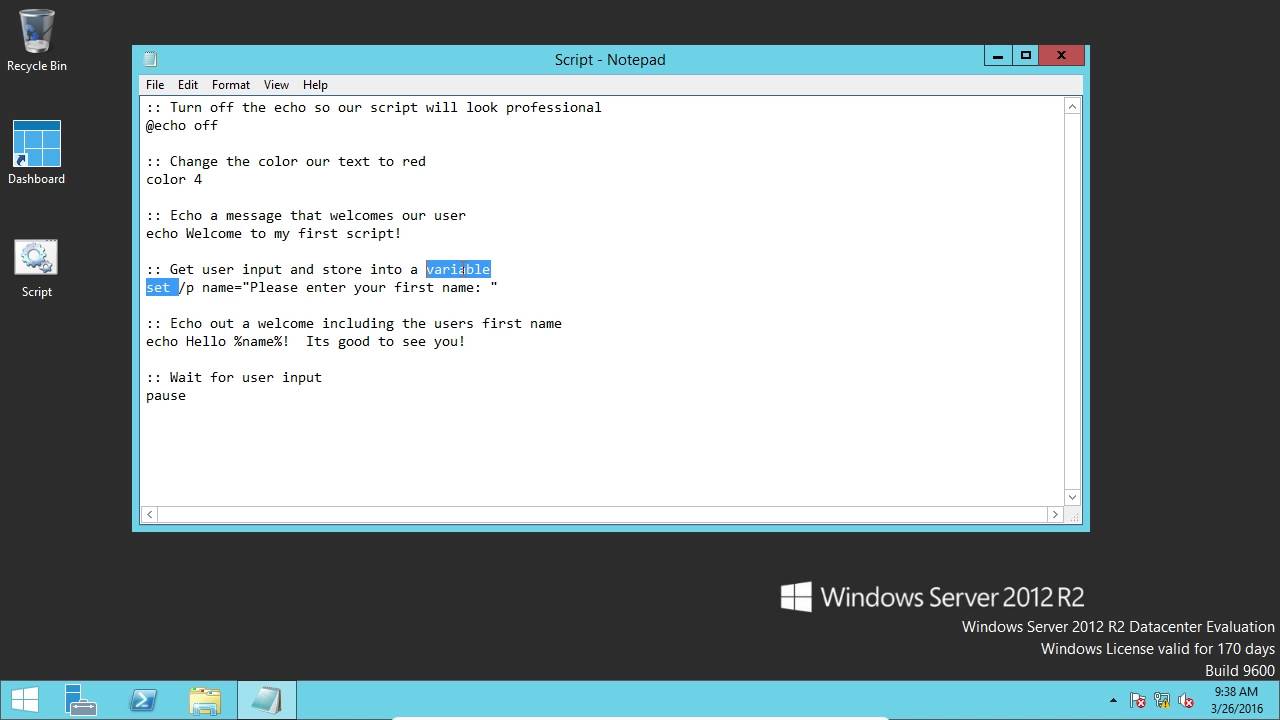The height and width of the screenshot is (720, 1280).
Task: Open the taskbar clock and date
Action: [1236, 701]
